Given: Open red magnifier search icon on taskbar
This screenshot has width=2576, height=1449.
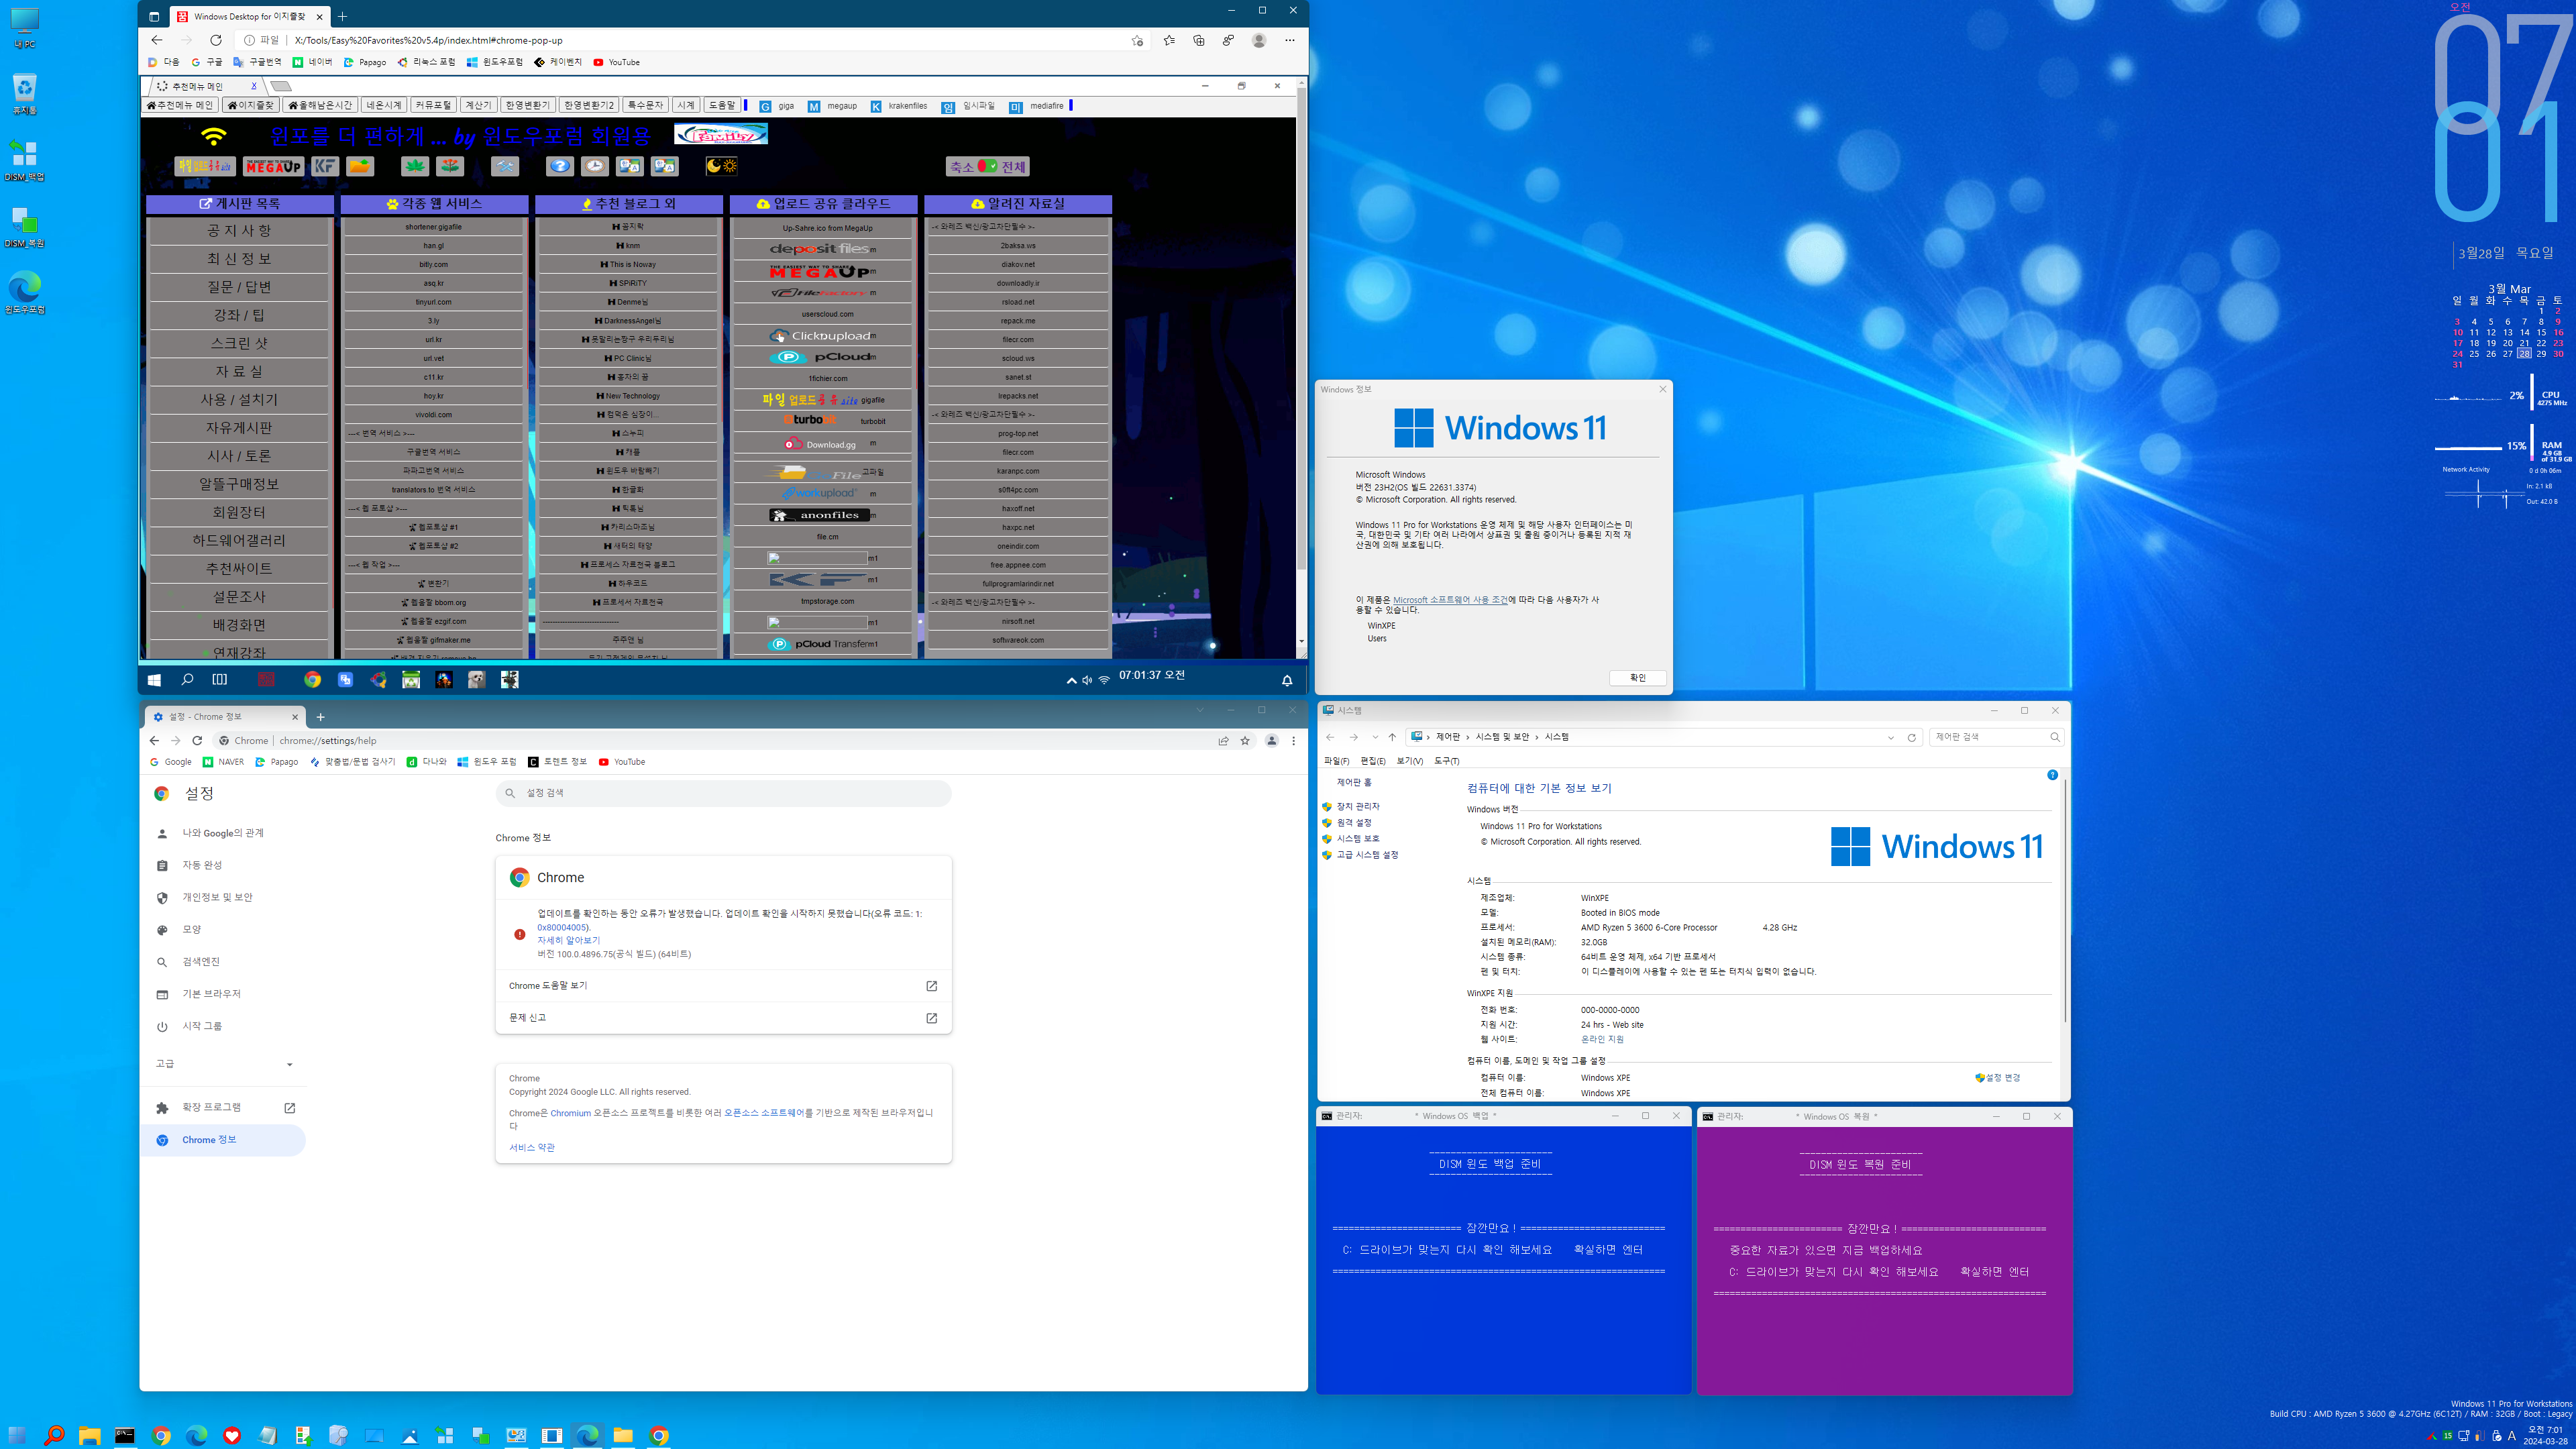Looking at the screenshot, I should tap(54, 1435).
